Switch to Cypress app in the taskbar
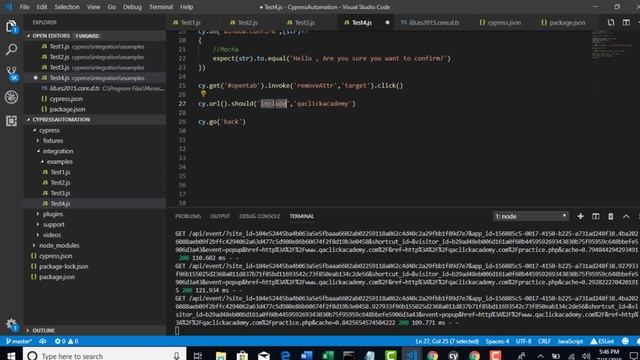Screen dimensions: 640x360 453,356
